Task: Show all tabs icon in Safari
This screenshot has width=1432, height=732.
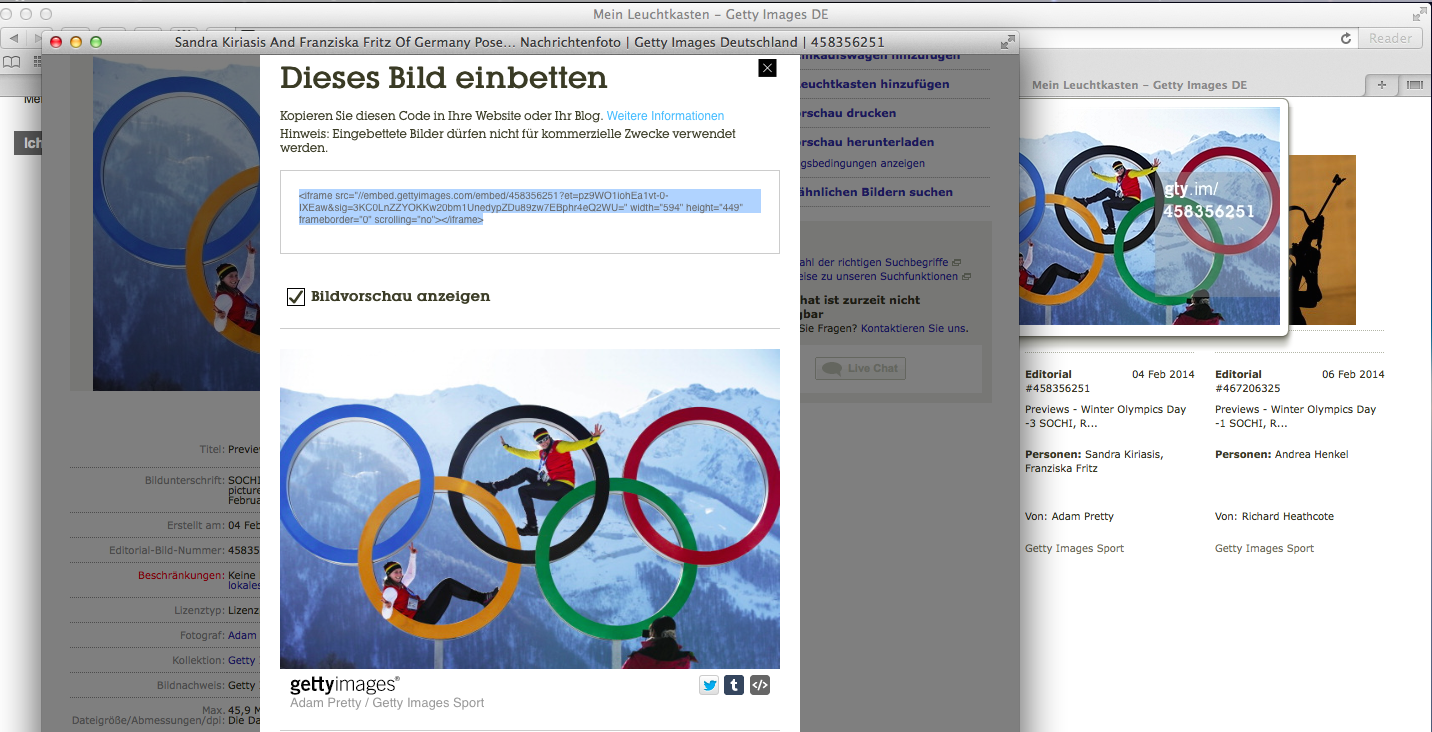Action: coord(1415,85)
